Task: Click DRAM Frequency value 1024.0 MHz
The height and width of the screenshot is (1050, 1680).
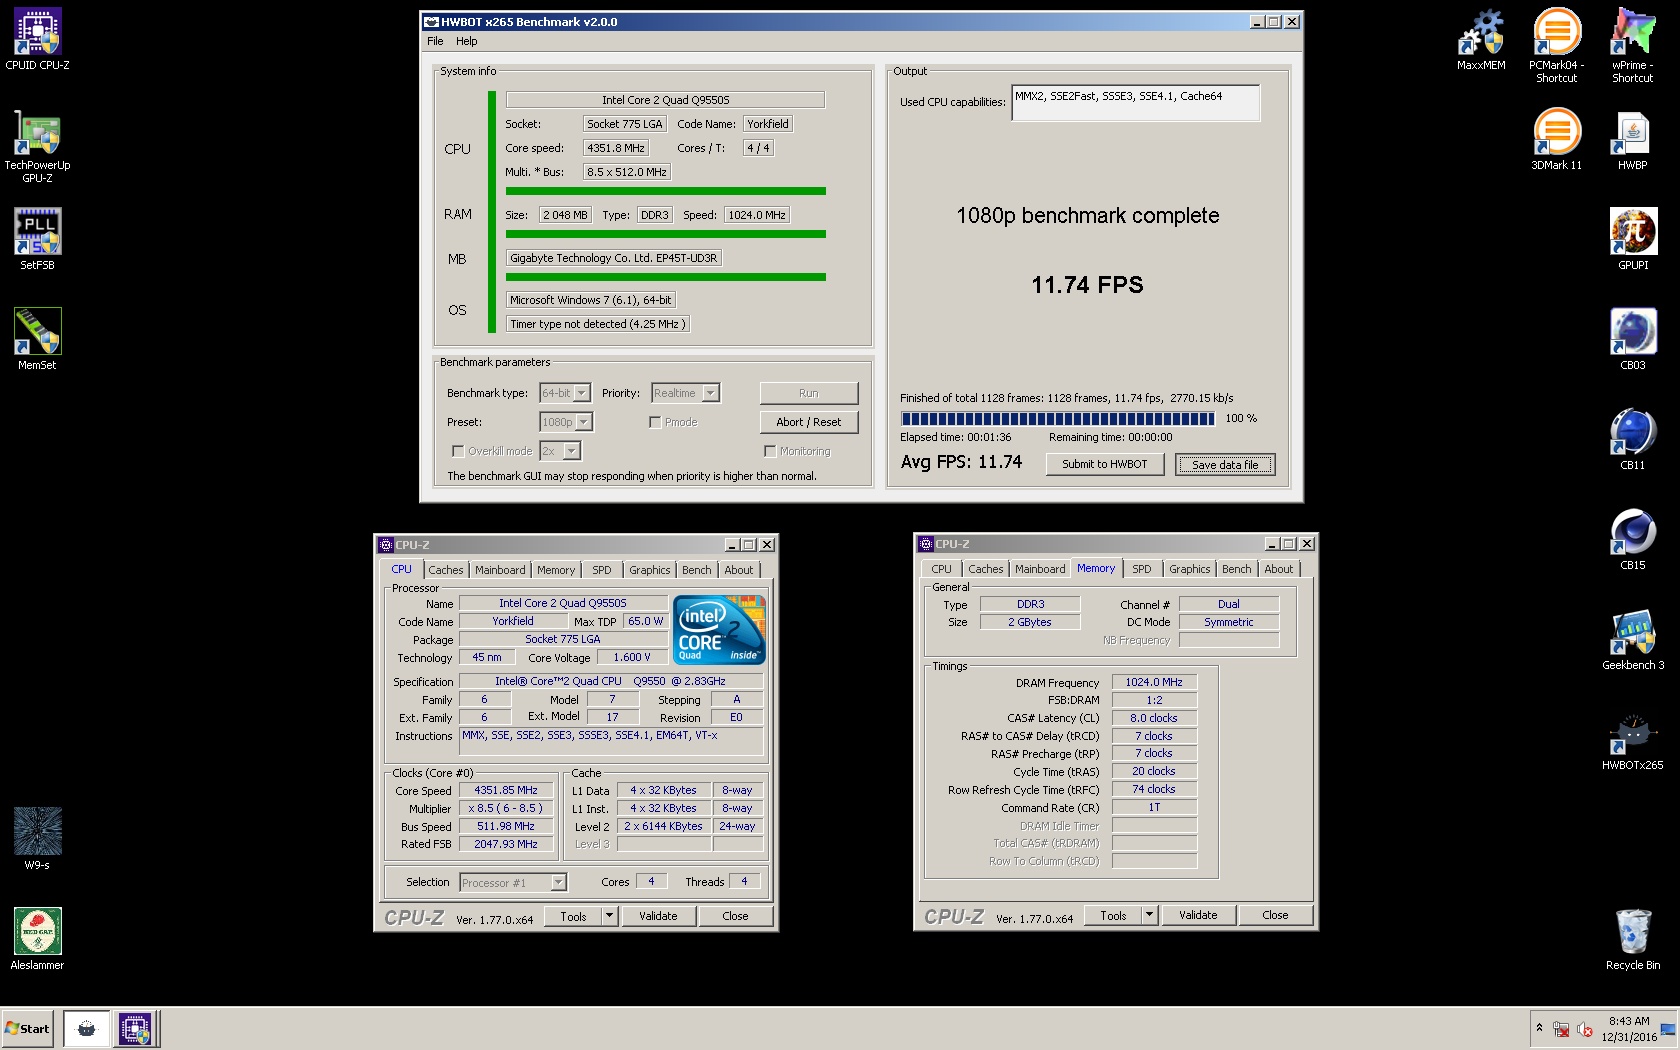Action: [1154, 682]
